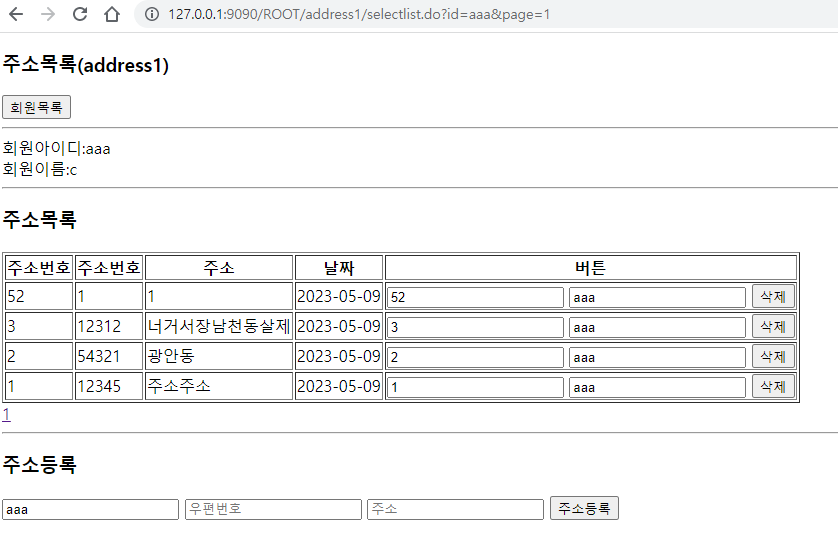Click the aaa id field in 주소등록 form
The image size is (838, 560).
pos(90,510)
